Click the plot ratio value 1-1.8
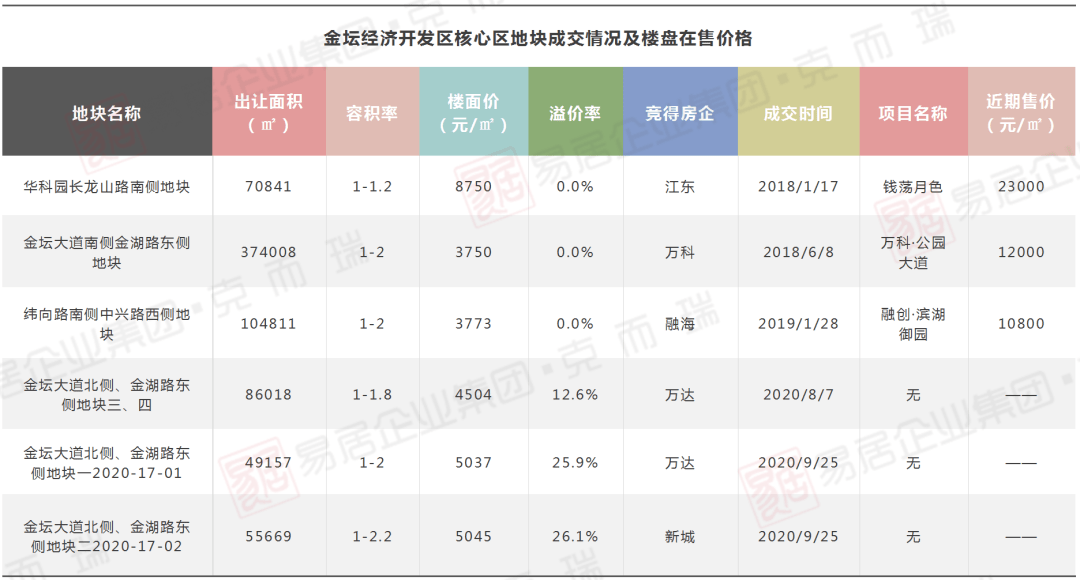This screenshot has height=580, width=1080. pyautogui.click(x=372, y=395)
